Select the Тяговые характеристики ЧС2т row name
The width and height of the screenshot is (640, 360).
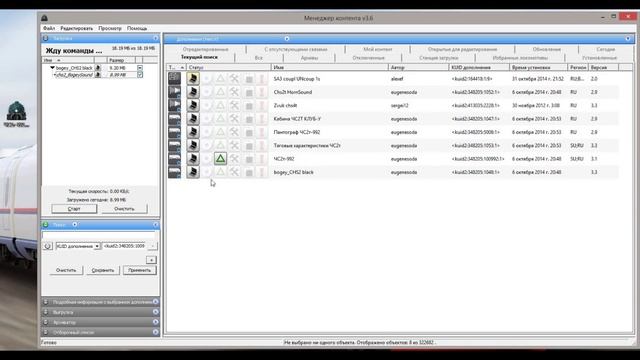[307, 145]
